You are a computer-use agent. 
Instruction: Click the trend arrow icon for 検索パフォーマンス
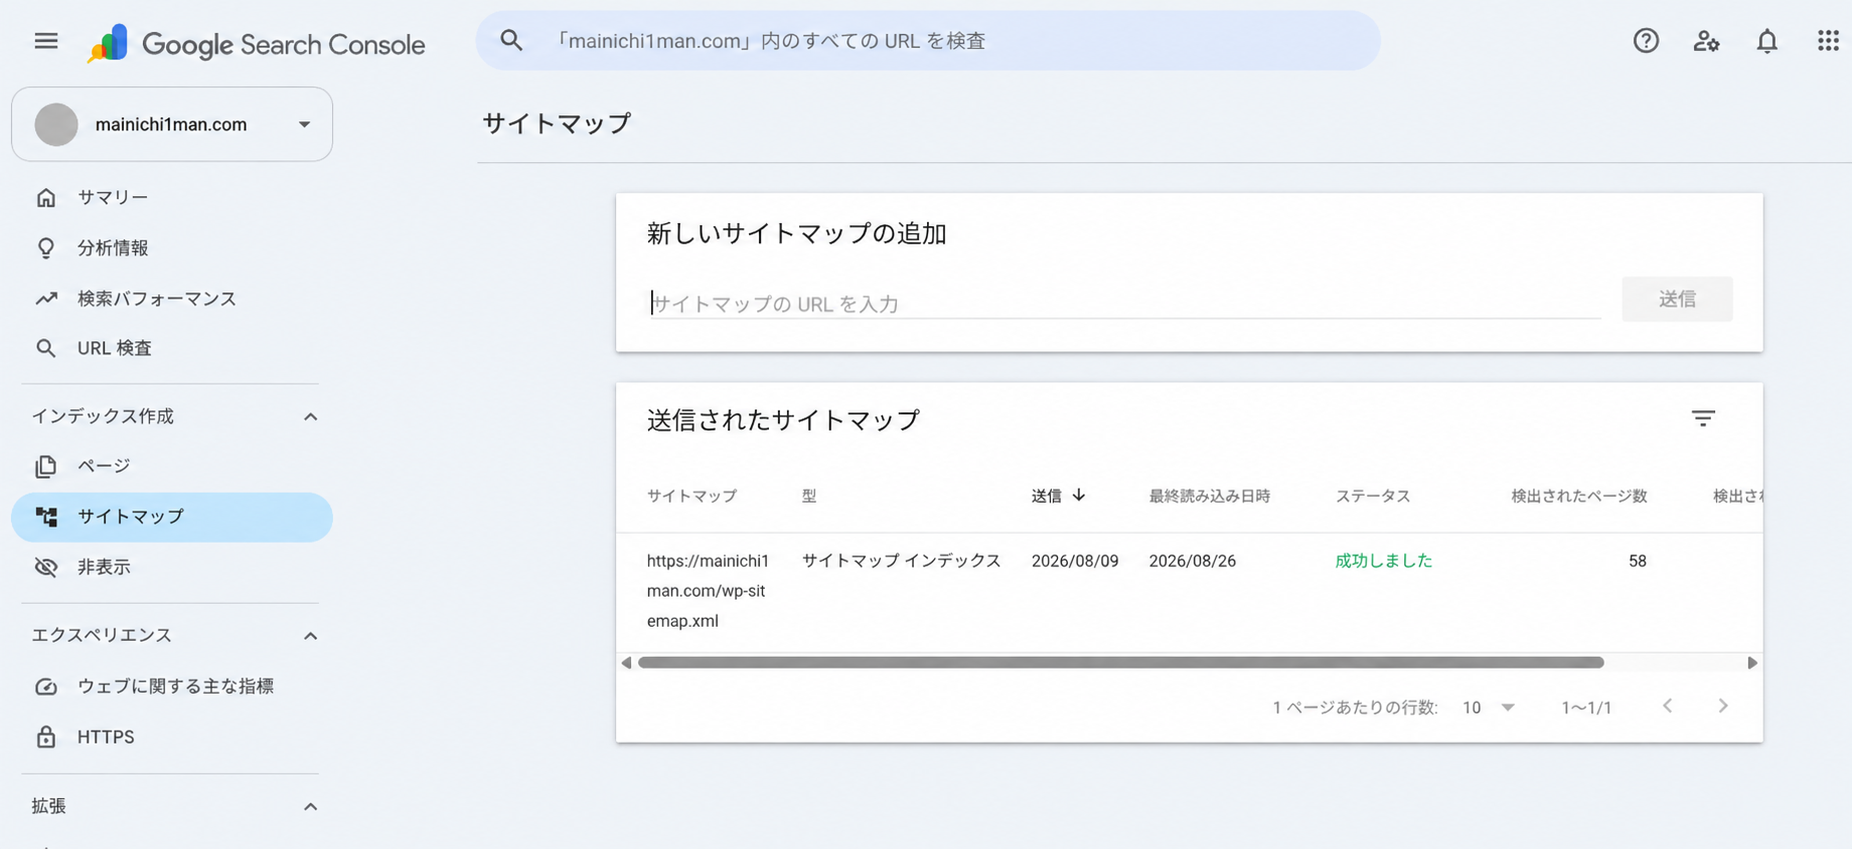point(46,298)
